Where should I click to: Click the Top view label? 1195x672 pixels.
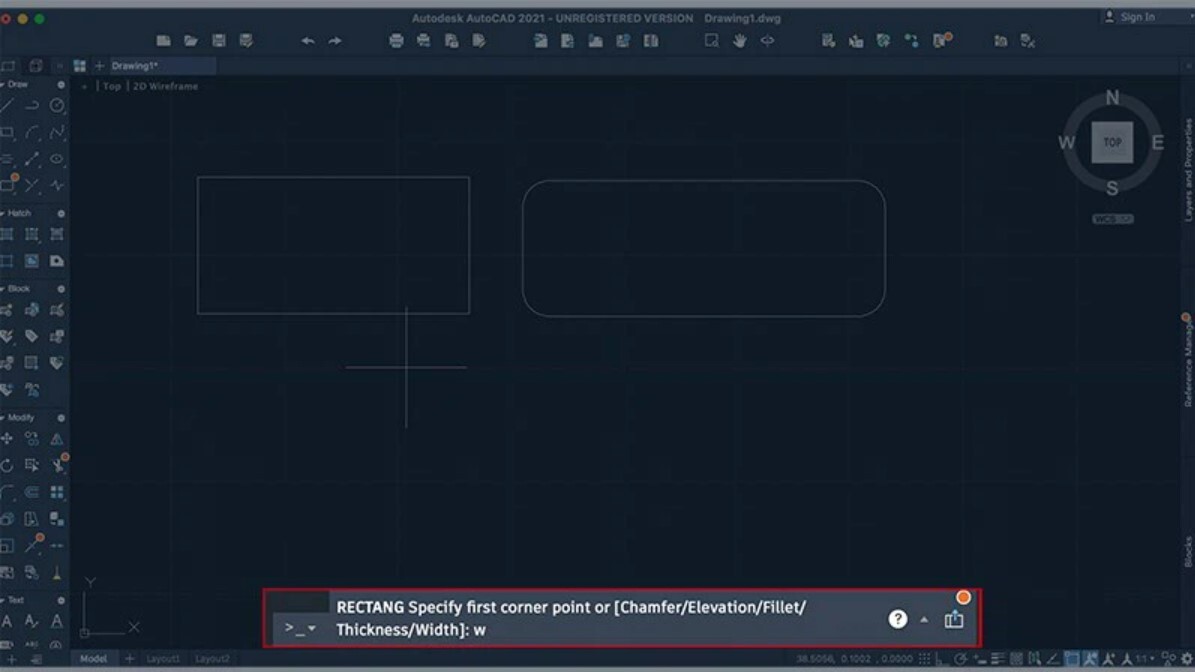click(x=112, y=86)
